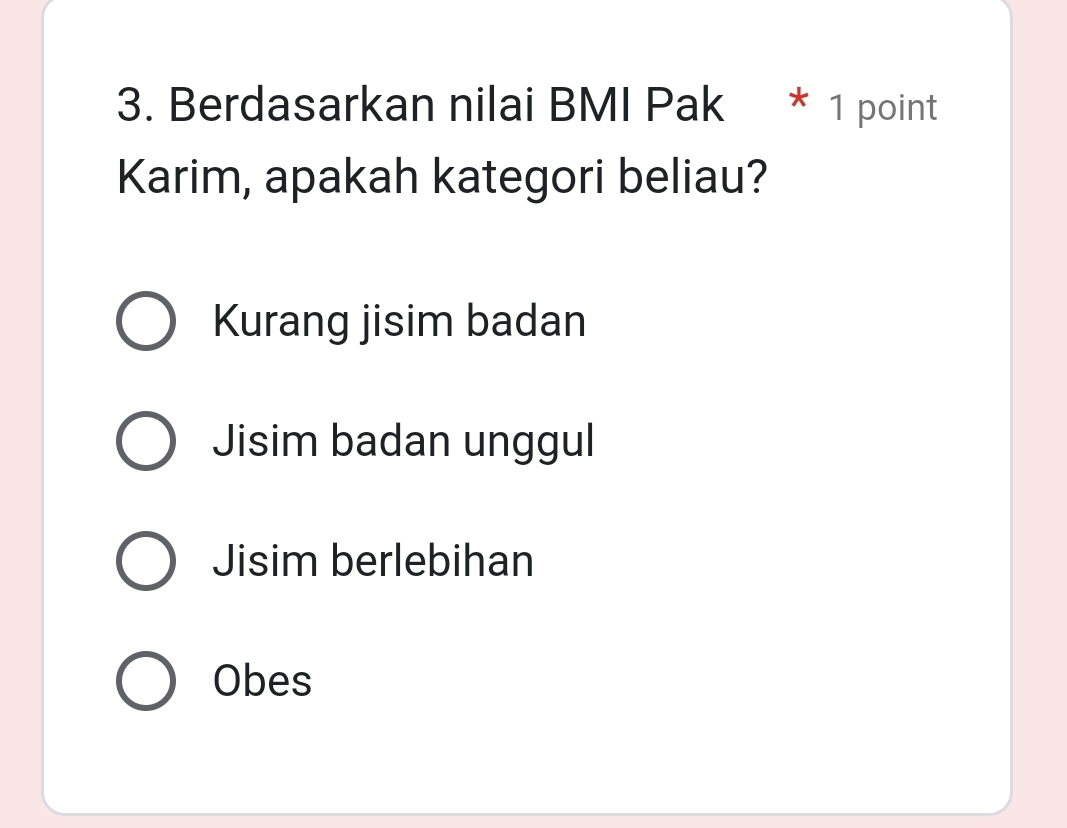Image resolution: width=1067 pixels, height=828 pixels.
Task: Tap the "Obes" option label text
Action: [x=263, y=682]
